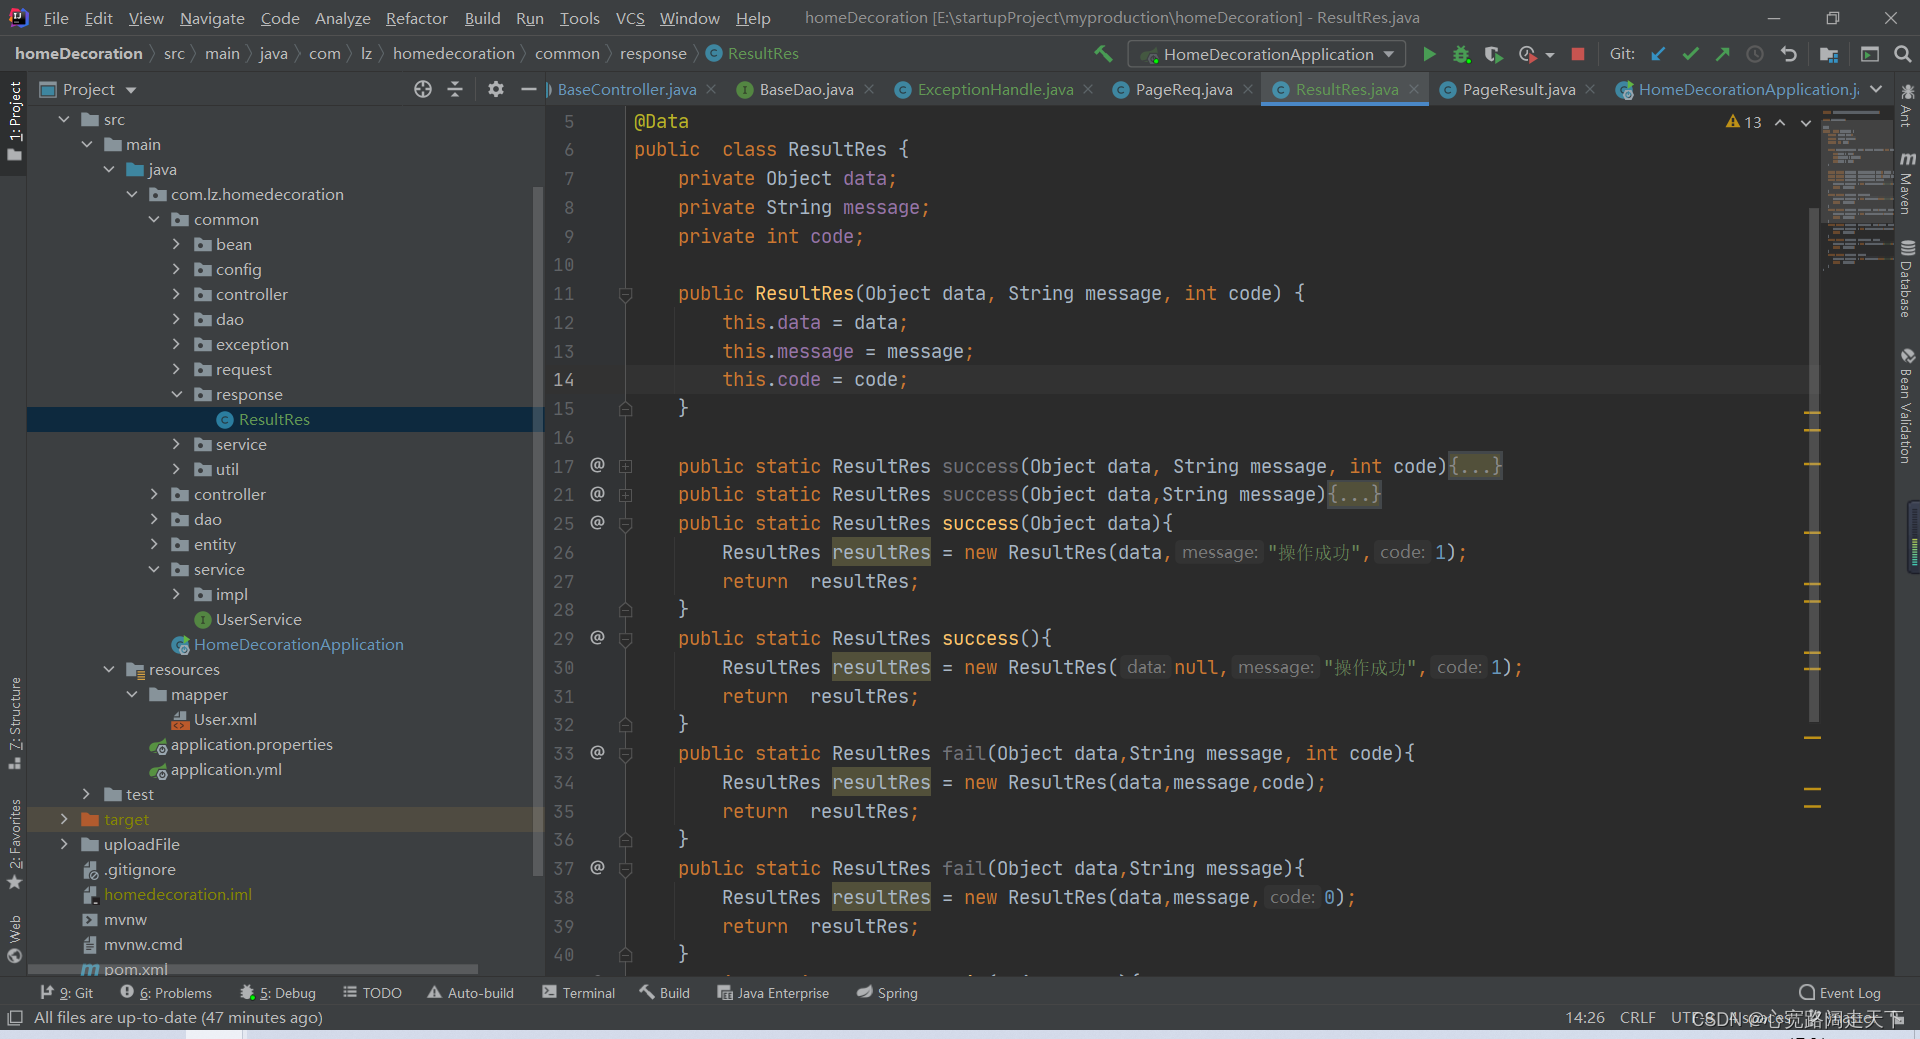Collapse the resources folder
1920x1039 pixels.
[109, 669]
